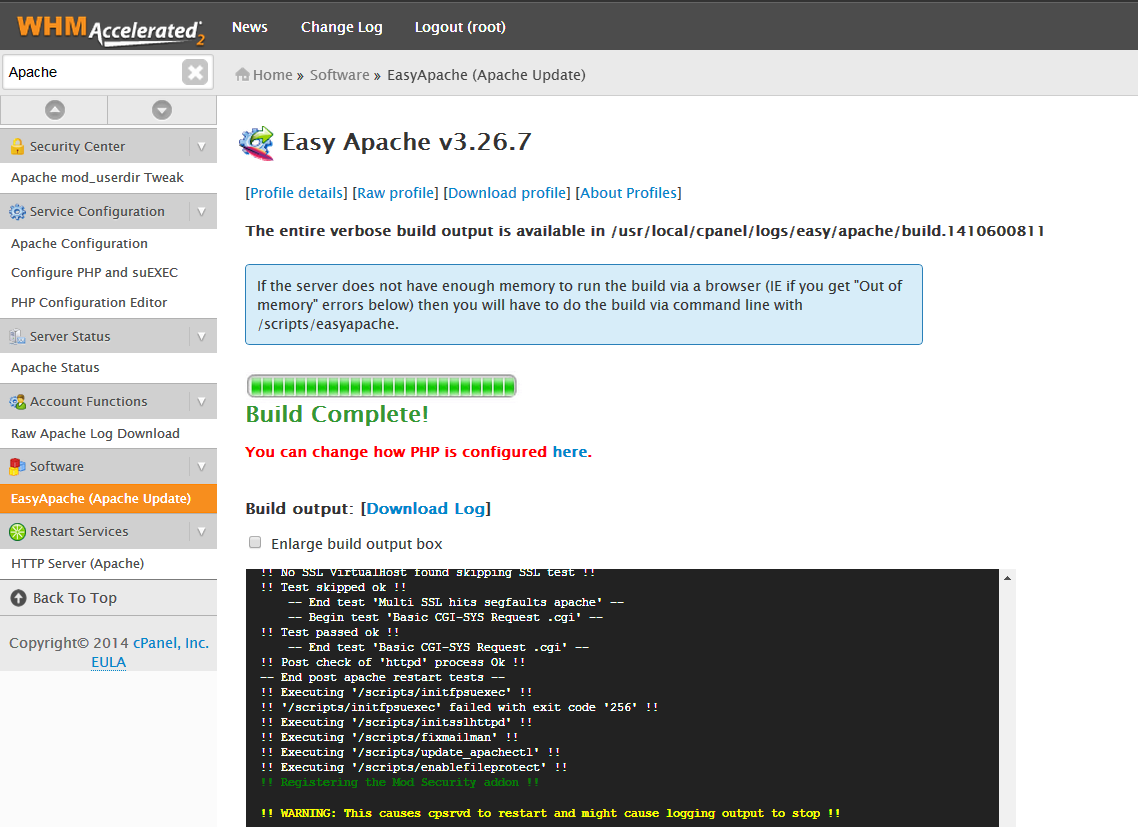The height and width of the screenshot is (827, 1138).
Task: Click the Account Functions users icon
Action: (x=17, y=402)
